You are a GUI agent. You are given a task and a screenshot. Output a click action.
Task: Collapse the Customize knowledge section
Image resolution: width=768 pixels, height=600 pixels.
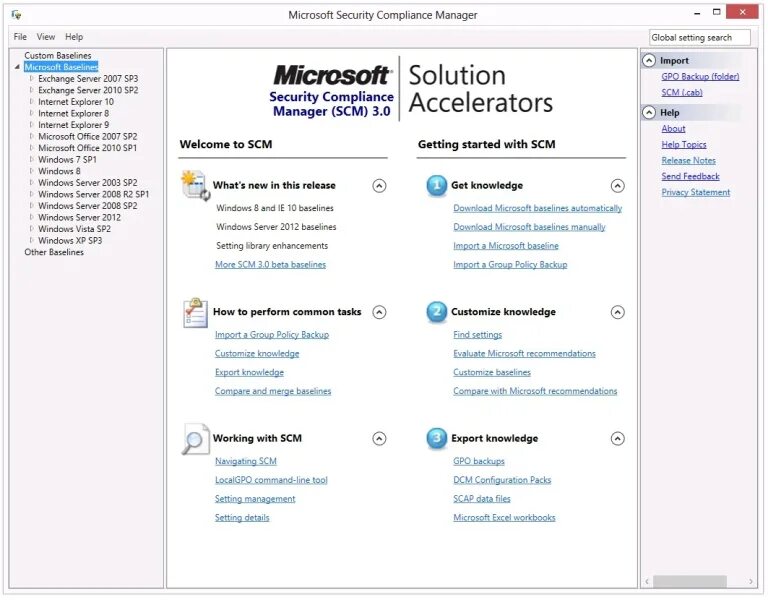[x=618, y=312]
